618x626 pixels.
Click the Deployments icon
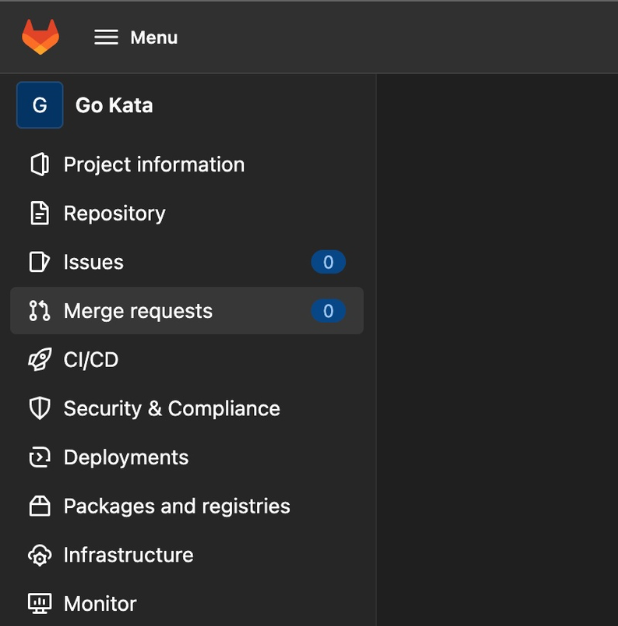[x=39, y=457]
